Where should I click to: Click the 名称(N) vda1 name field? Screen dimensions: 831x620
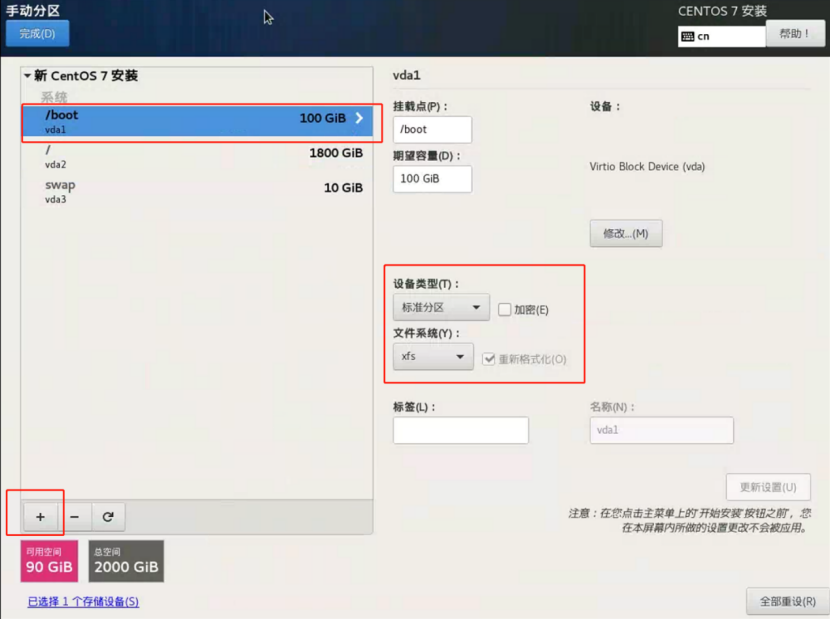click(x=661, y=430)
